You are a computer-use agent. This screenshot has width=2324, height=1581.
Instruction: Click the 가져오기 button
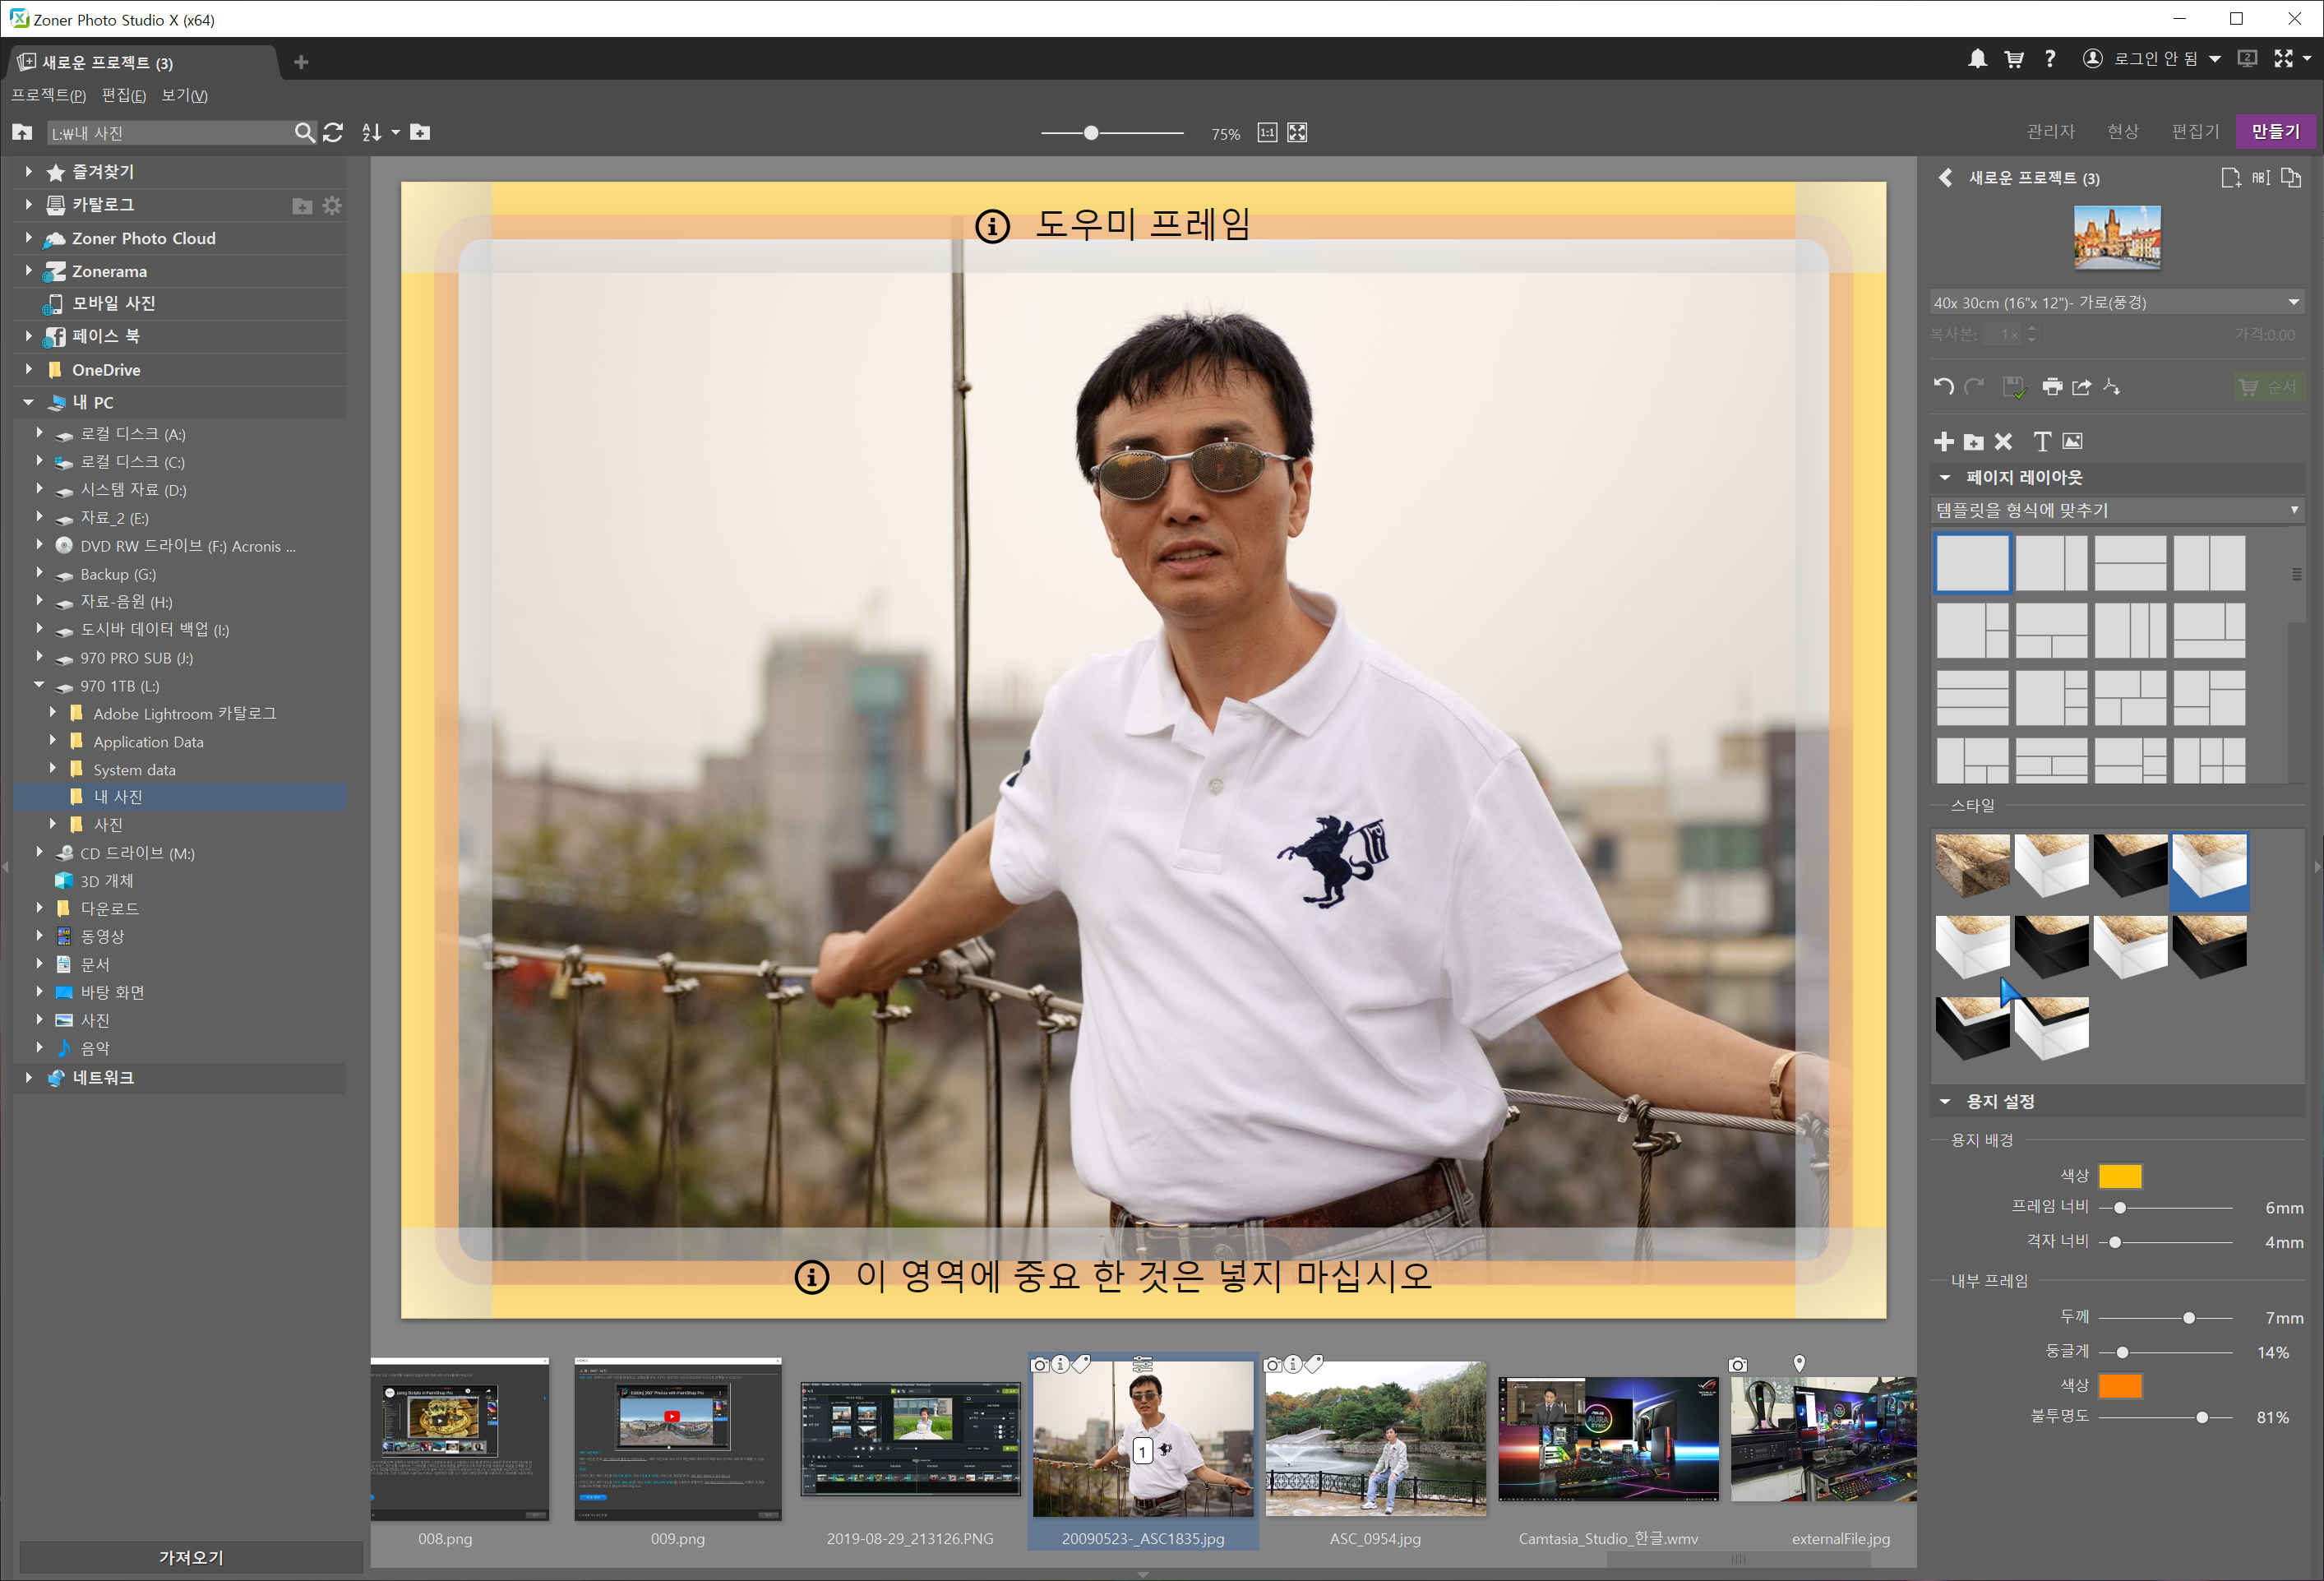pyautogui.click(x=191, y=1557)
